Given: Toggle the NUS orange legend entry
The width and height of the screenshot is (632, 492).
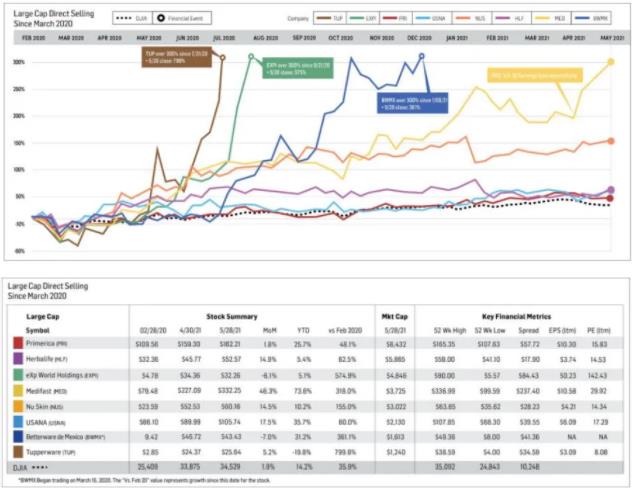Looking at the screenshot, I should click(471, 18).
